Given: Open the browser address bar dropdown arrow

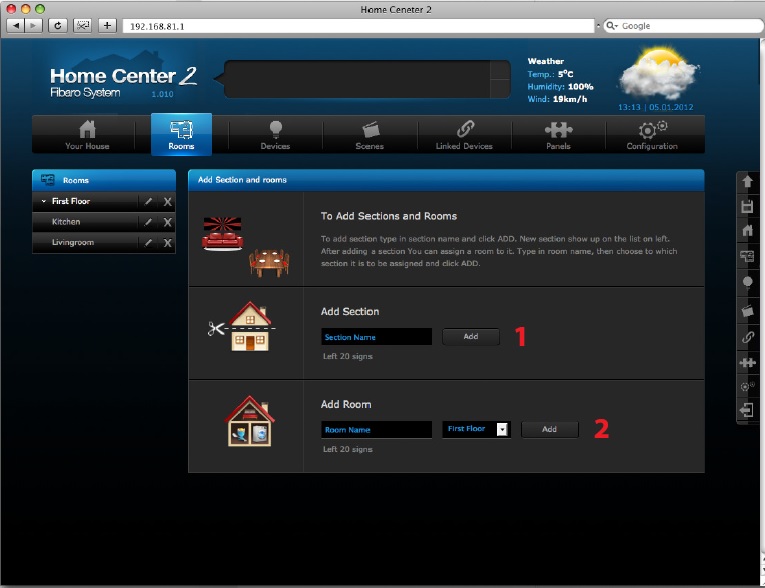Looking at the screenshot, I should click(x=597, y=26).
